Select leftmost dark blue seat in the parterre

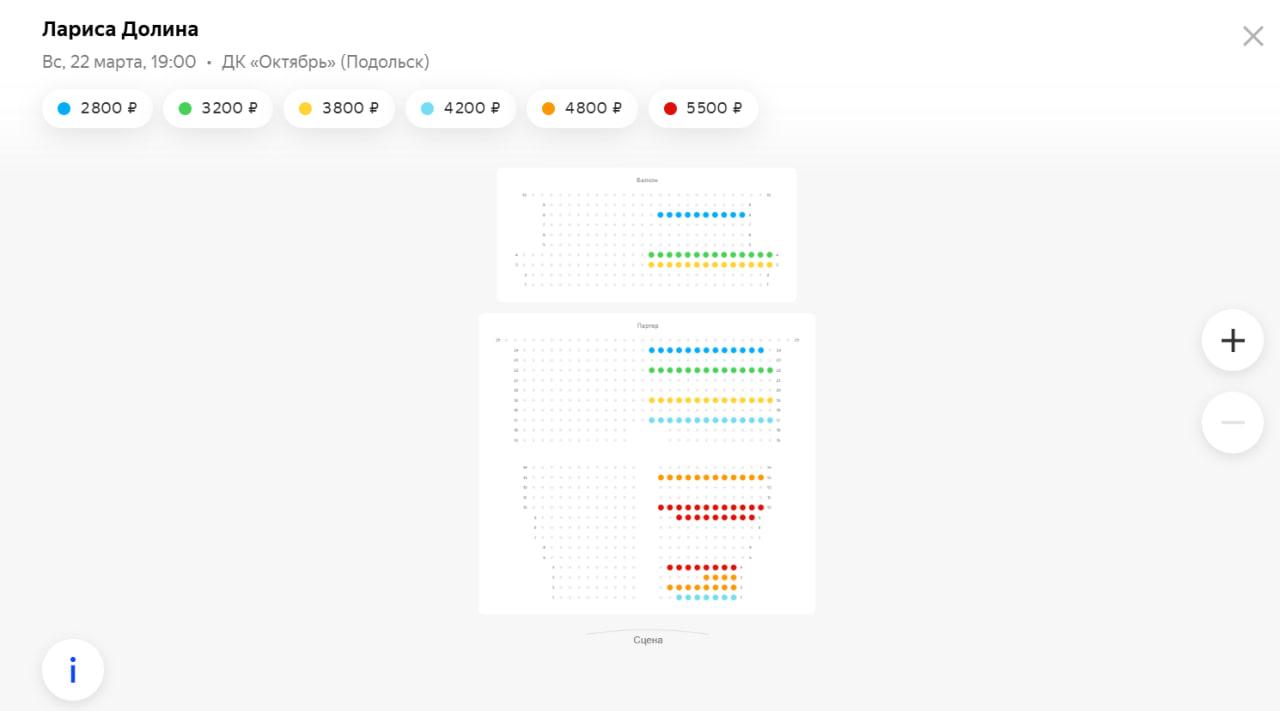[x=651, y=350]
